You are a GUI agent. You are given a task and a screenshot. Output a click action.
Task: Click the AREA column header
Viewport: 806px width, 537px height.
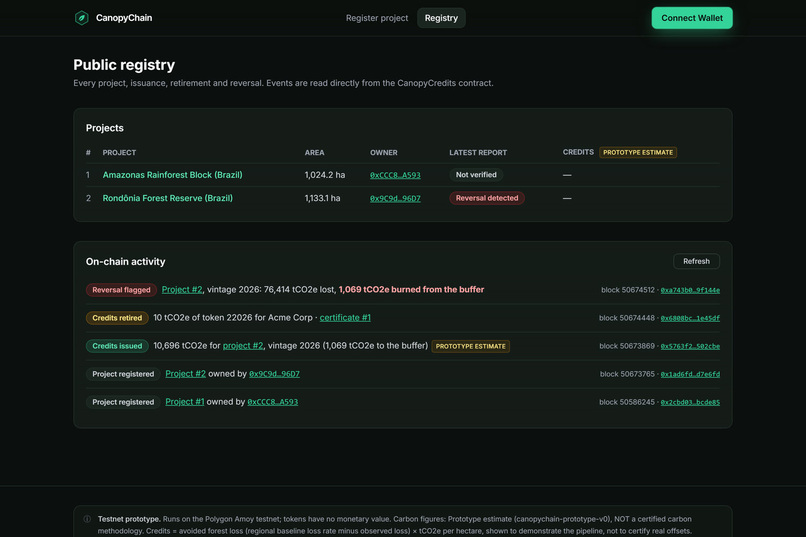(x=314, y=153)
